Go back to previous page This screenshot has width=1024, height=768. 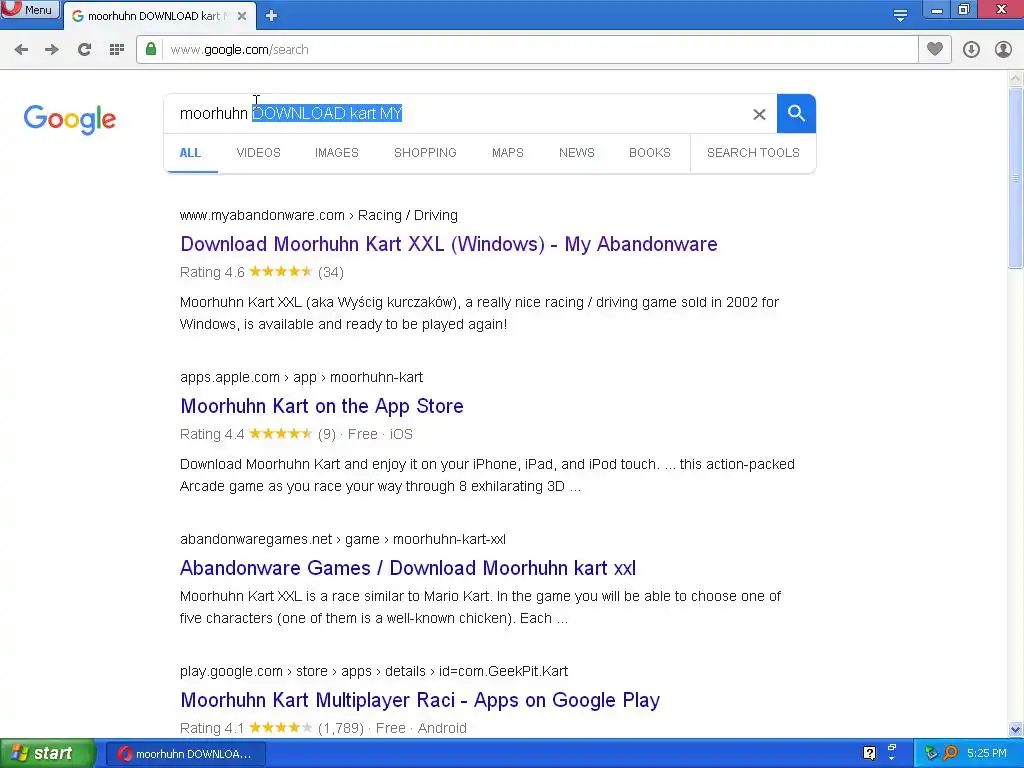click(x=21, y=50)
